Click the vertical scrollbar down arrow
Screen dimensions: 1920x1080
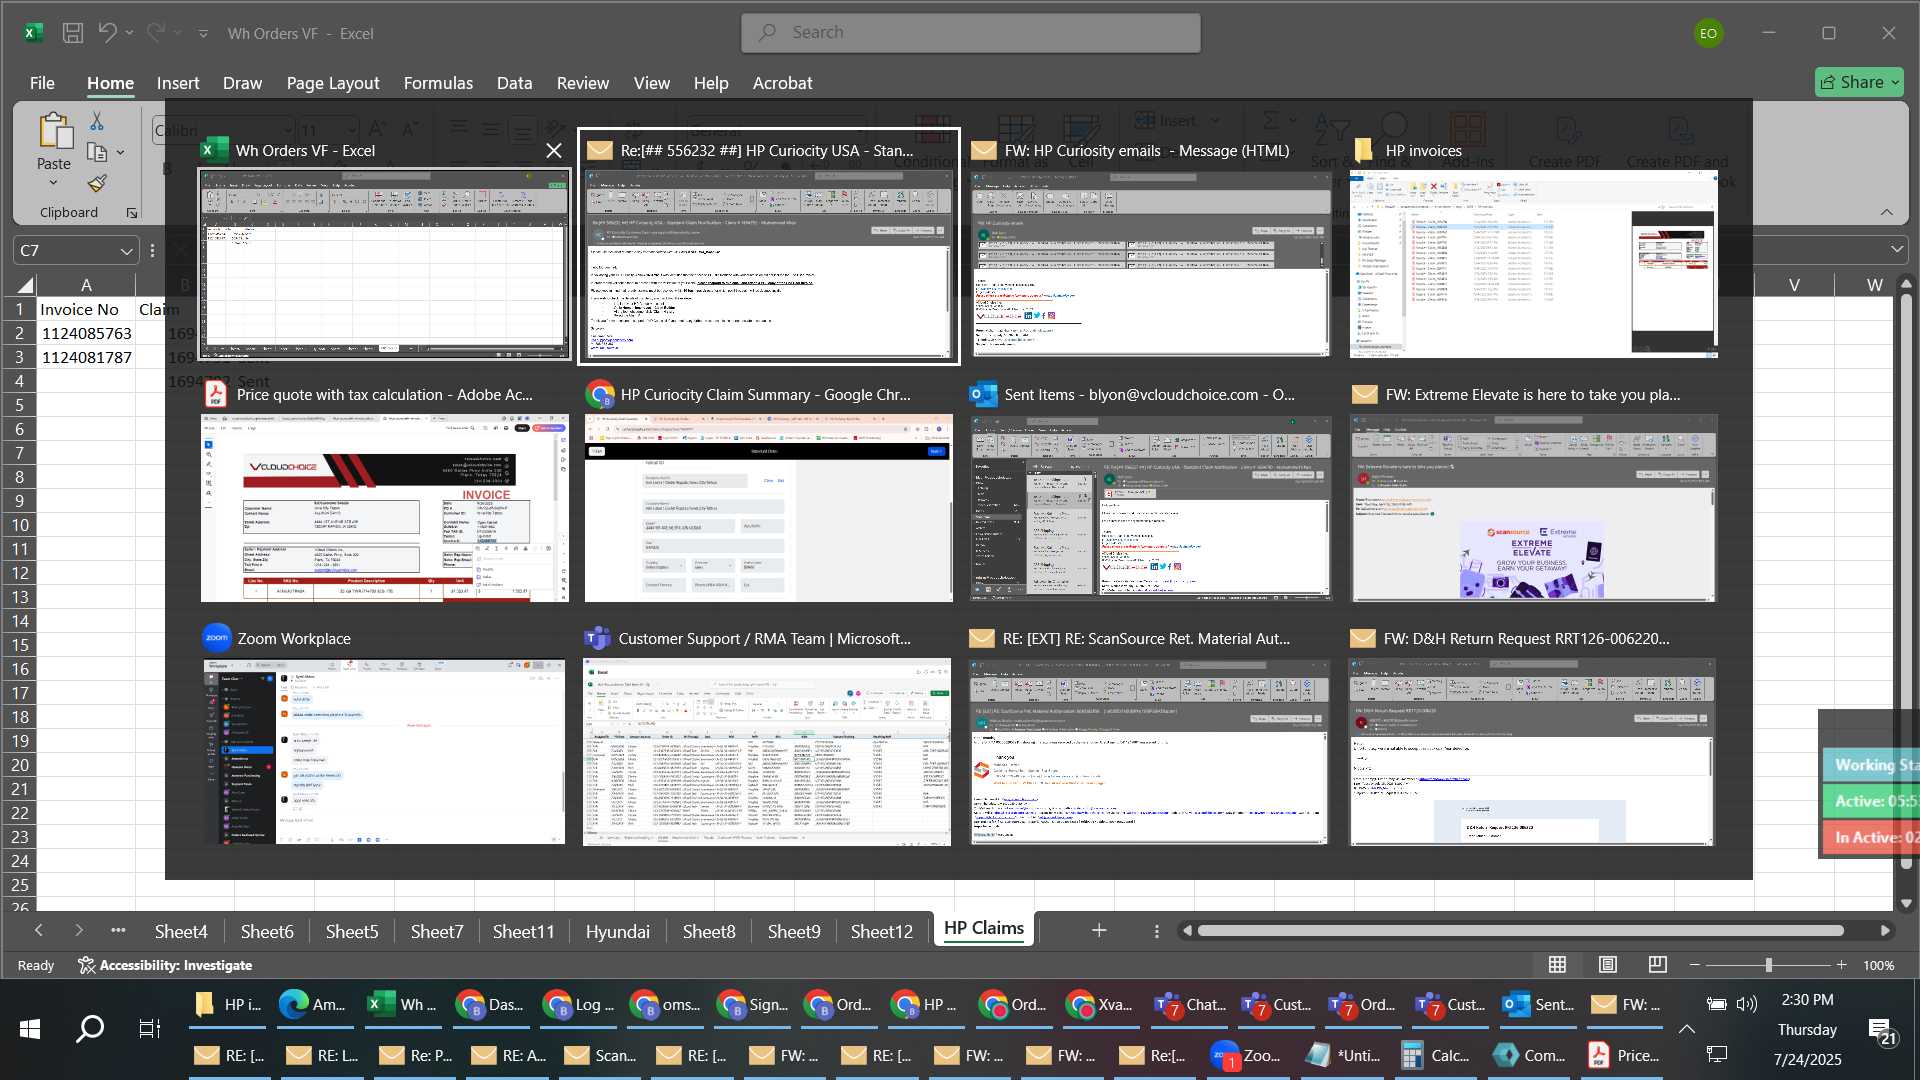click(1906, 903)
